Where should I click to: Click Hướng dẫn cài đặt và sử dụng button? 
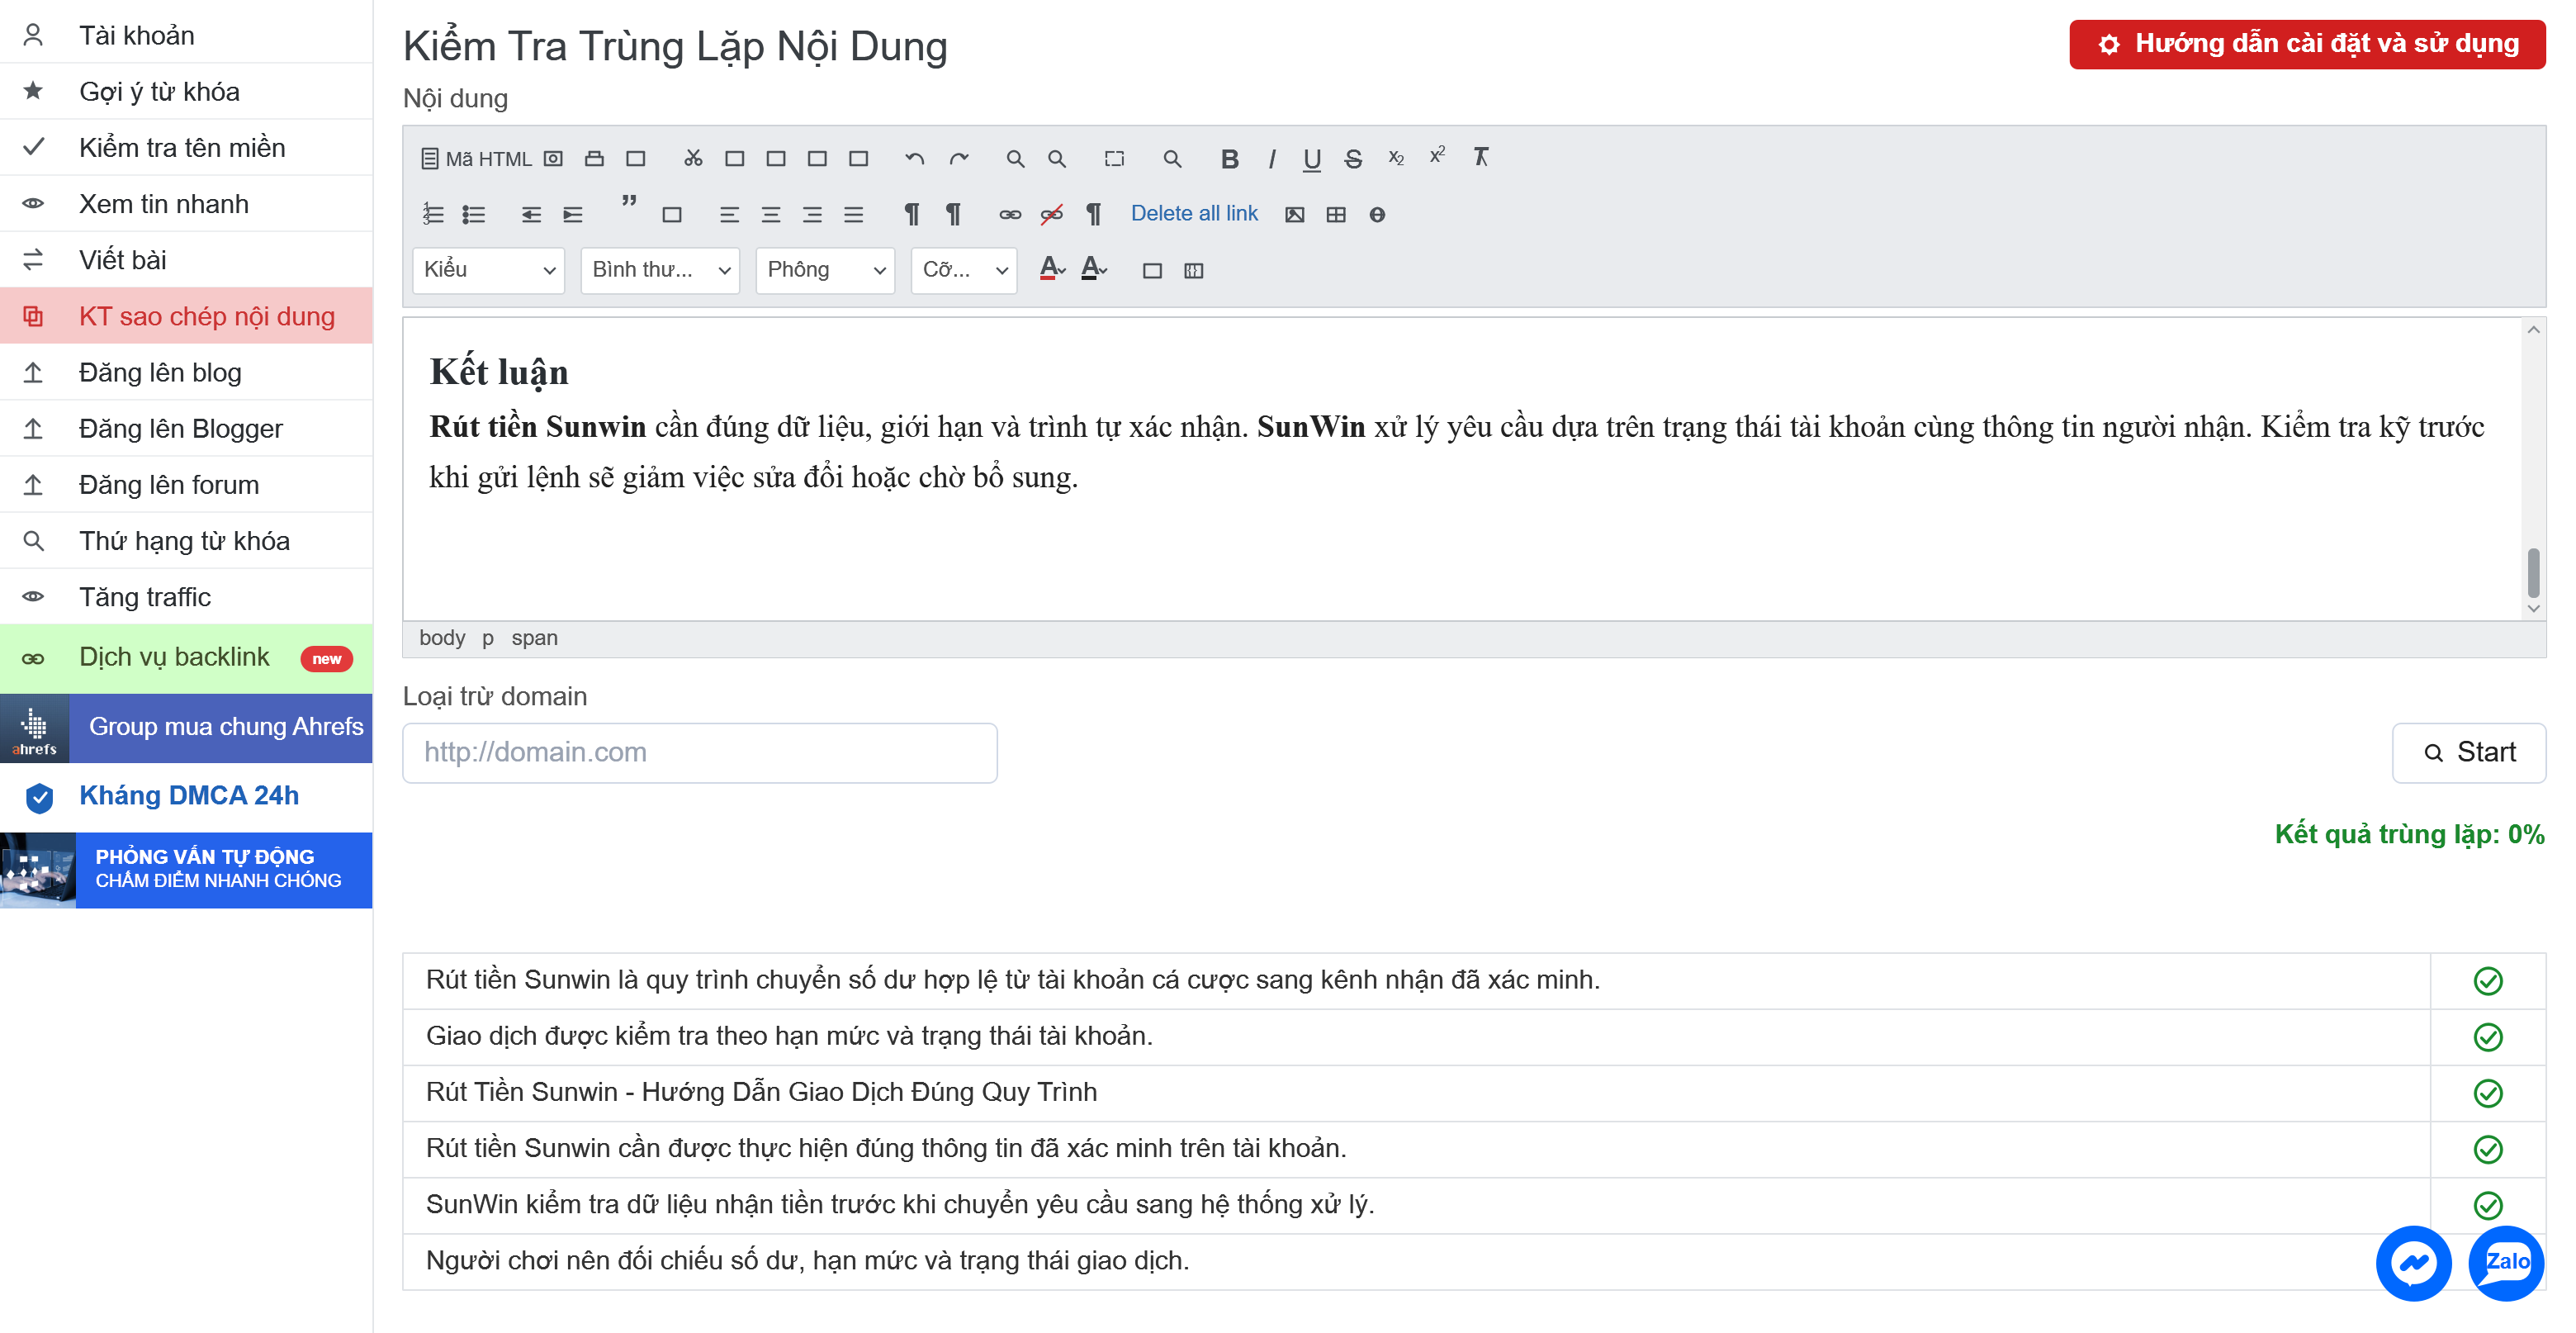coord(2306,44)
